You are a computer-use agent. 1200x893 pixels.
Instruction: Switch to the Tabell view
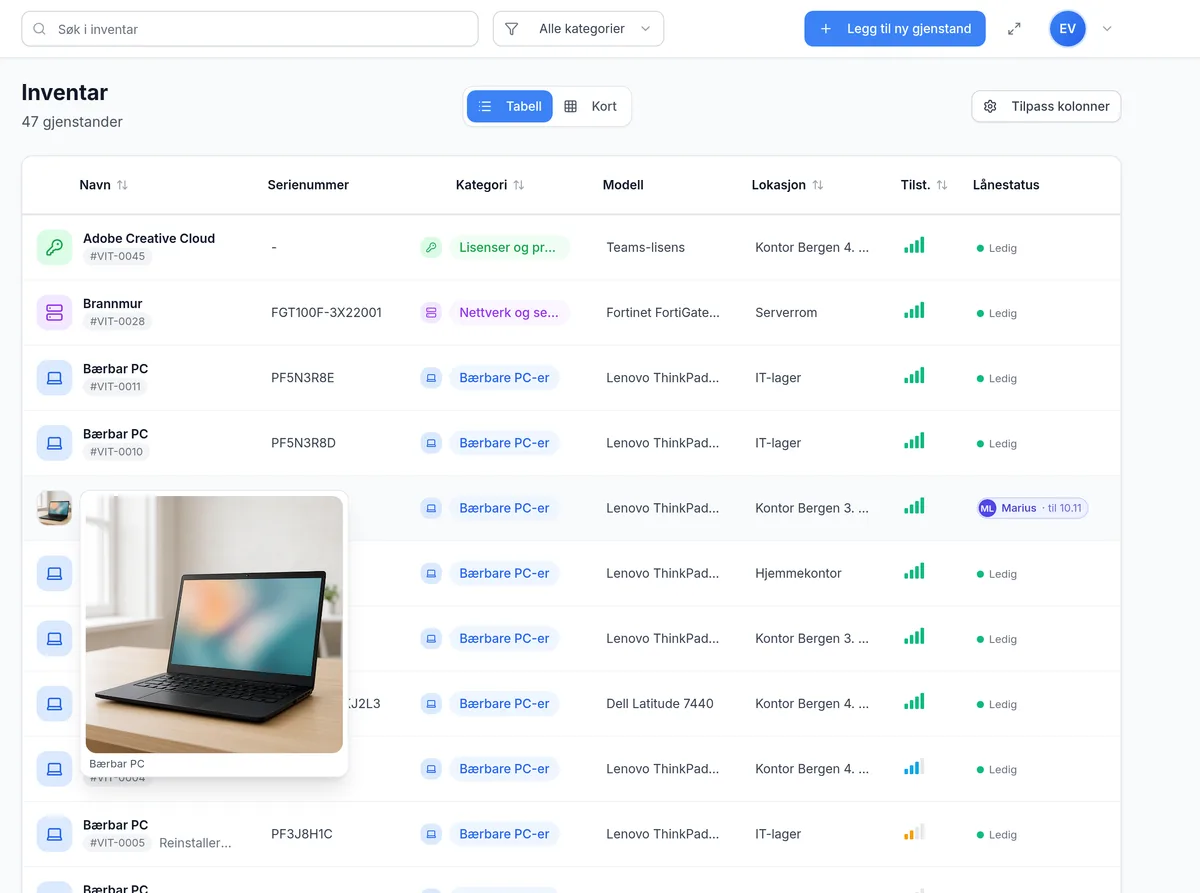click(x=510, y=106)
